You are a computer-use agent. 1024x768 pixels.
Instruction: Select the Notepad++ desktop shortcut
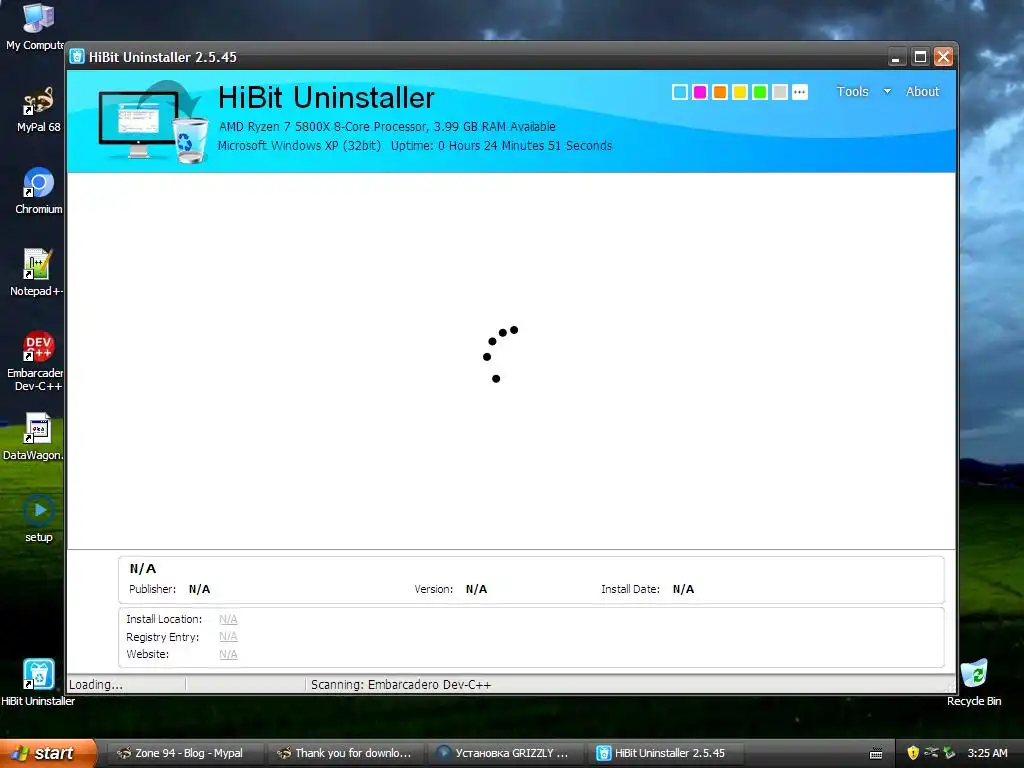click(37, 273)
